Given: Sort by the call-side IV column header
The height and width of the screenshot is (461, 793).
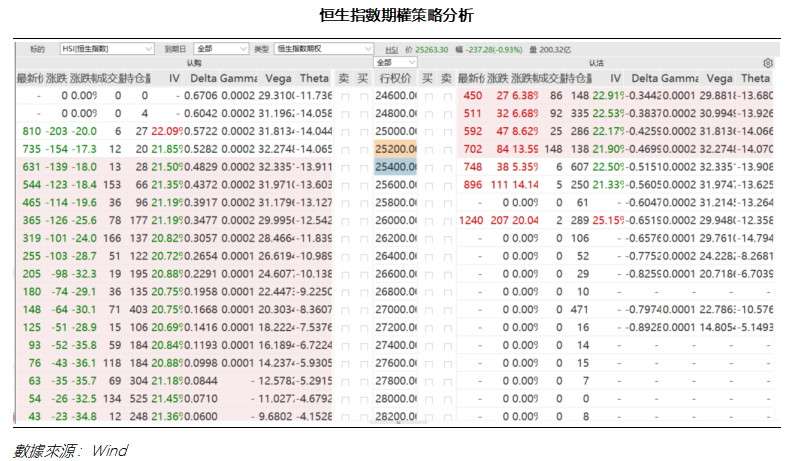Looking at the screenshot, I should coord(174,78).
